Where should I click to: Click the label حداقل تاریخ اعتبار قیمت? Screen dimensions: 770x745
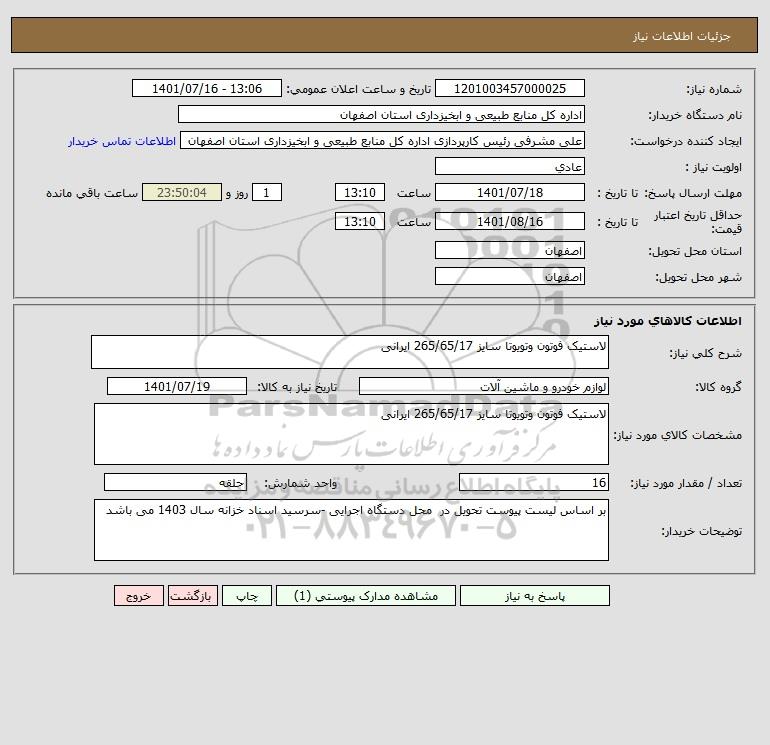tap(698, 222)
